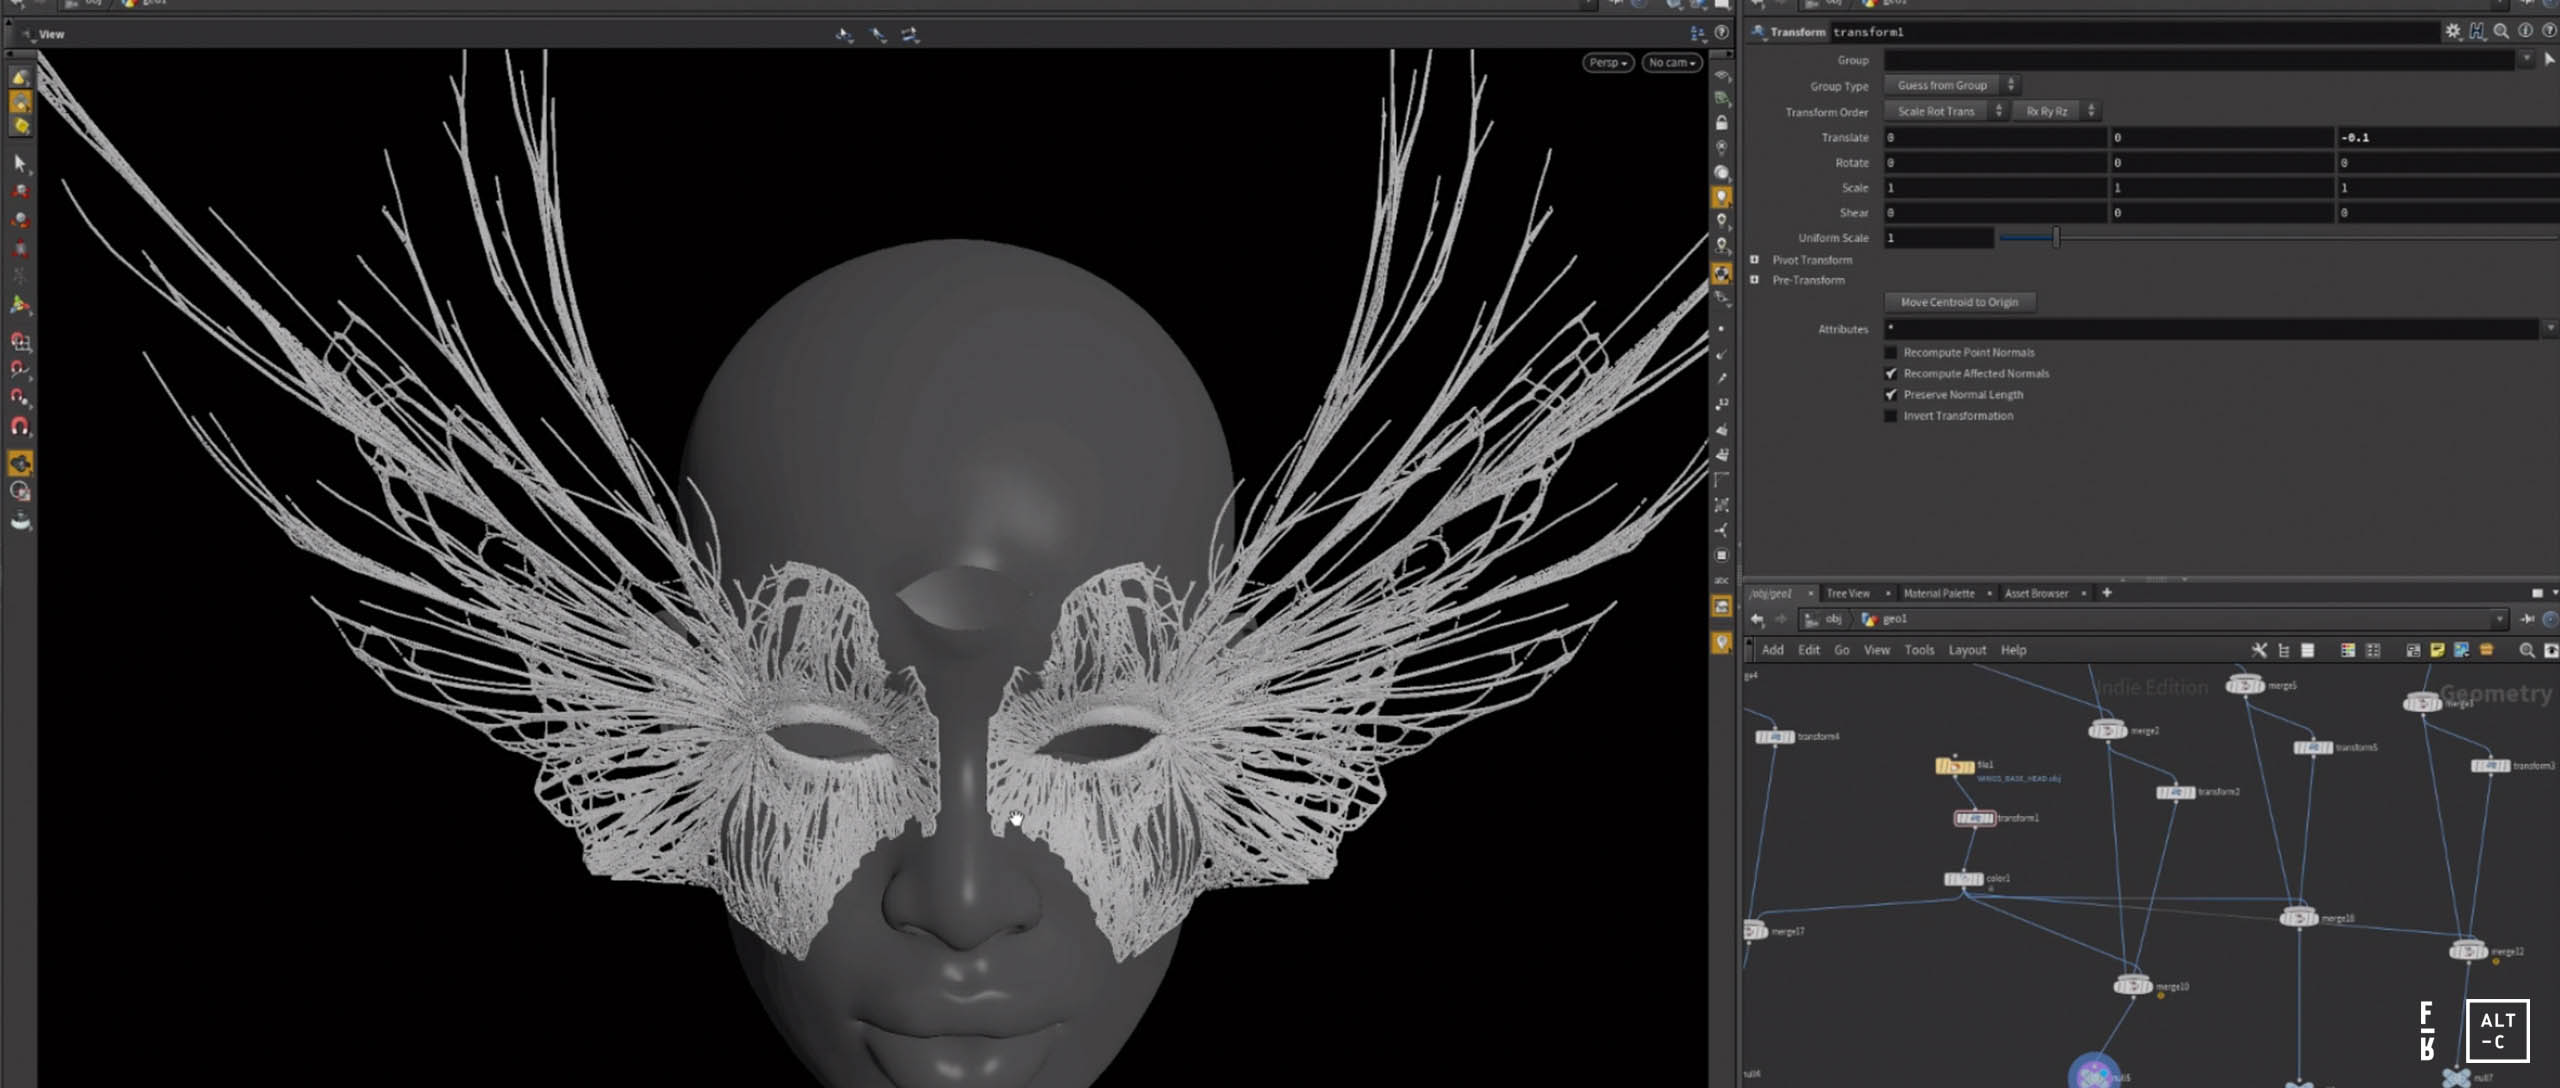The image size is (2560, 1088).
Task: Uncheck Recompute Affected Normals
Action: (x=1891, y=374)
